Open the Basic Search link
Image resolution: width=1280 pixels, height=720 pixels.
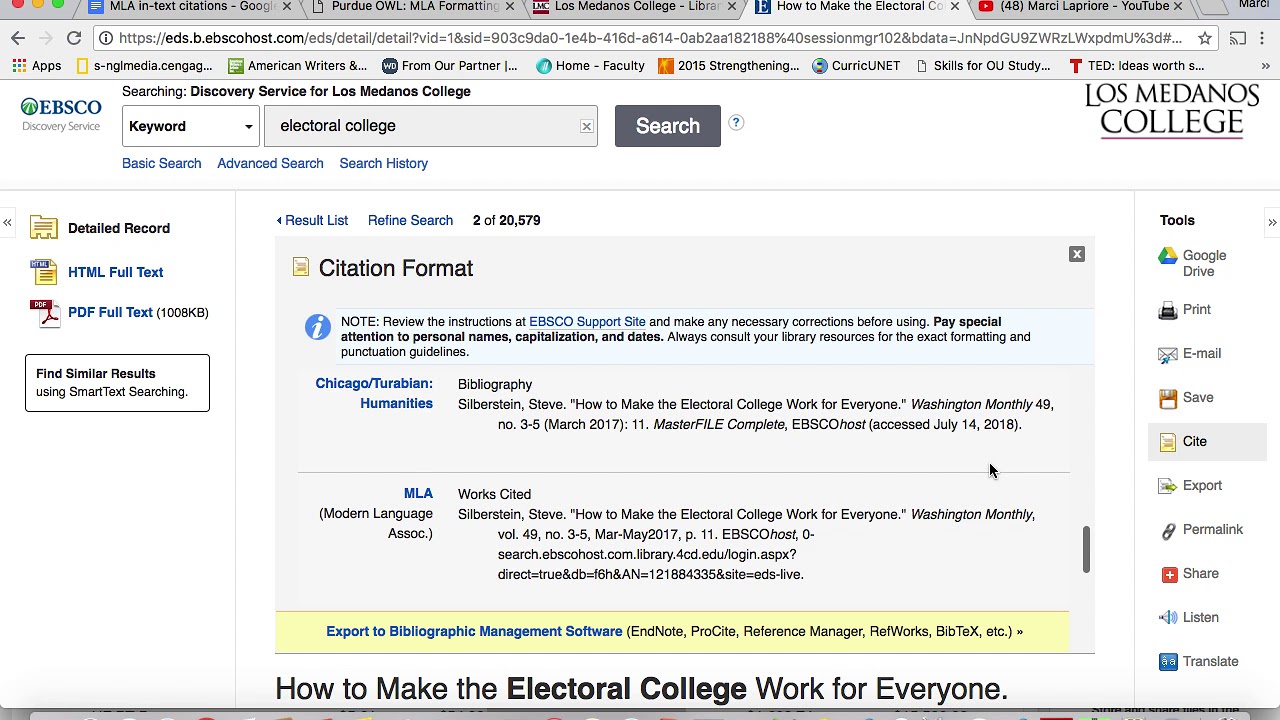161,163
